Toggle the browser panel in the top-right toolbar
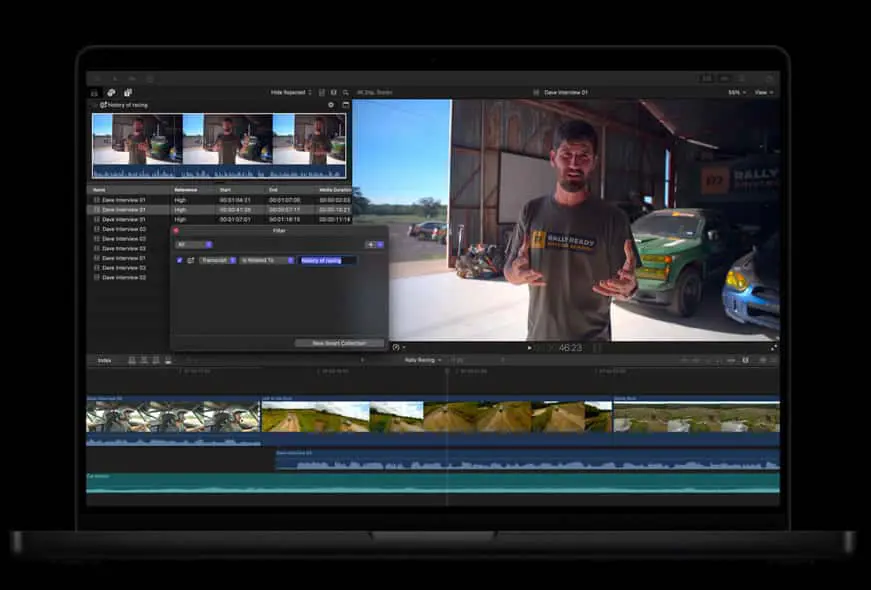The height and width of the screenshot is (590, 871). pos(707,79)
